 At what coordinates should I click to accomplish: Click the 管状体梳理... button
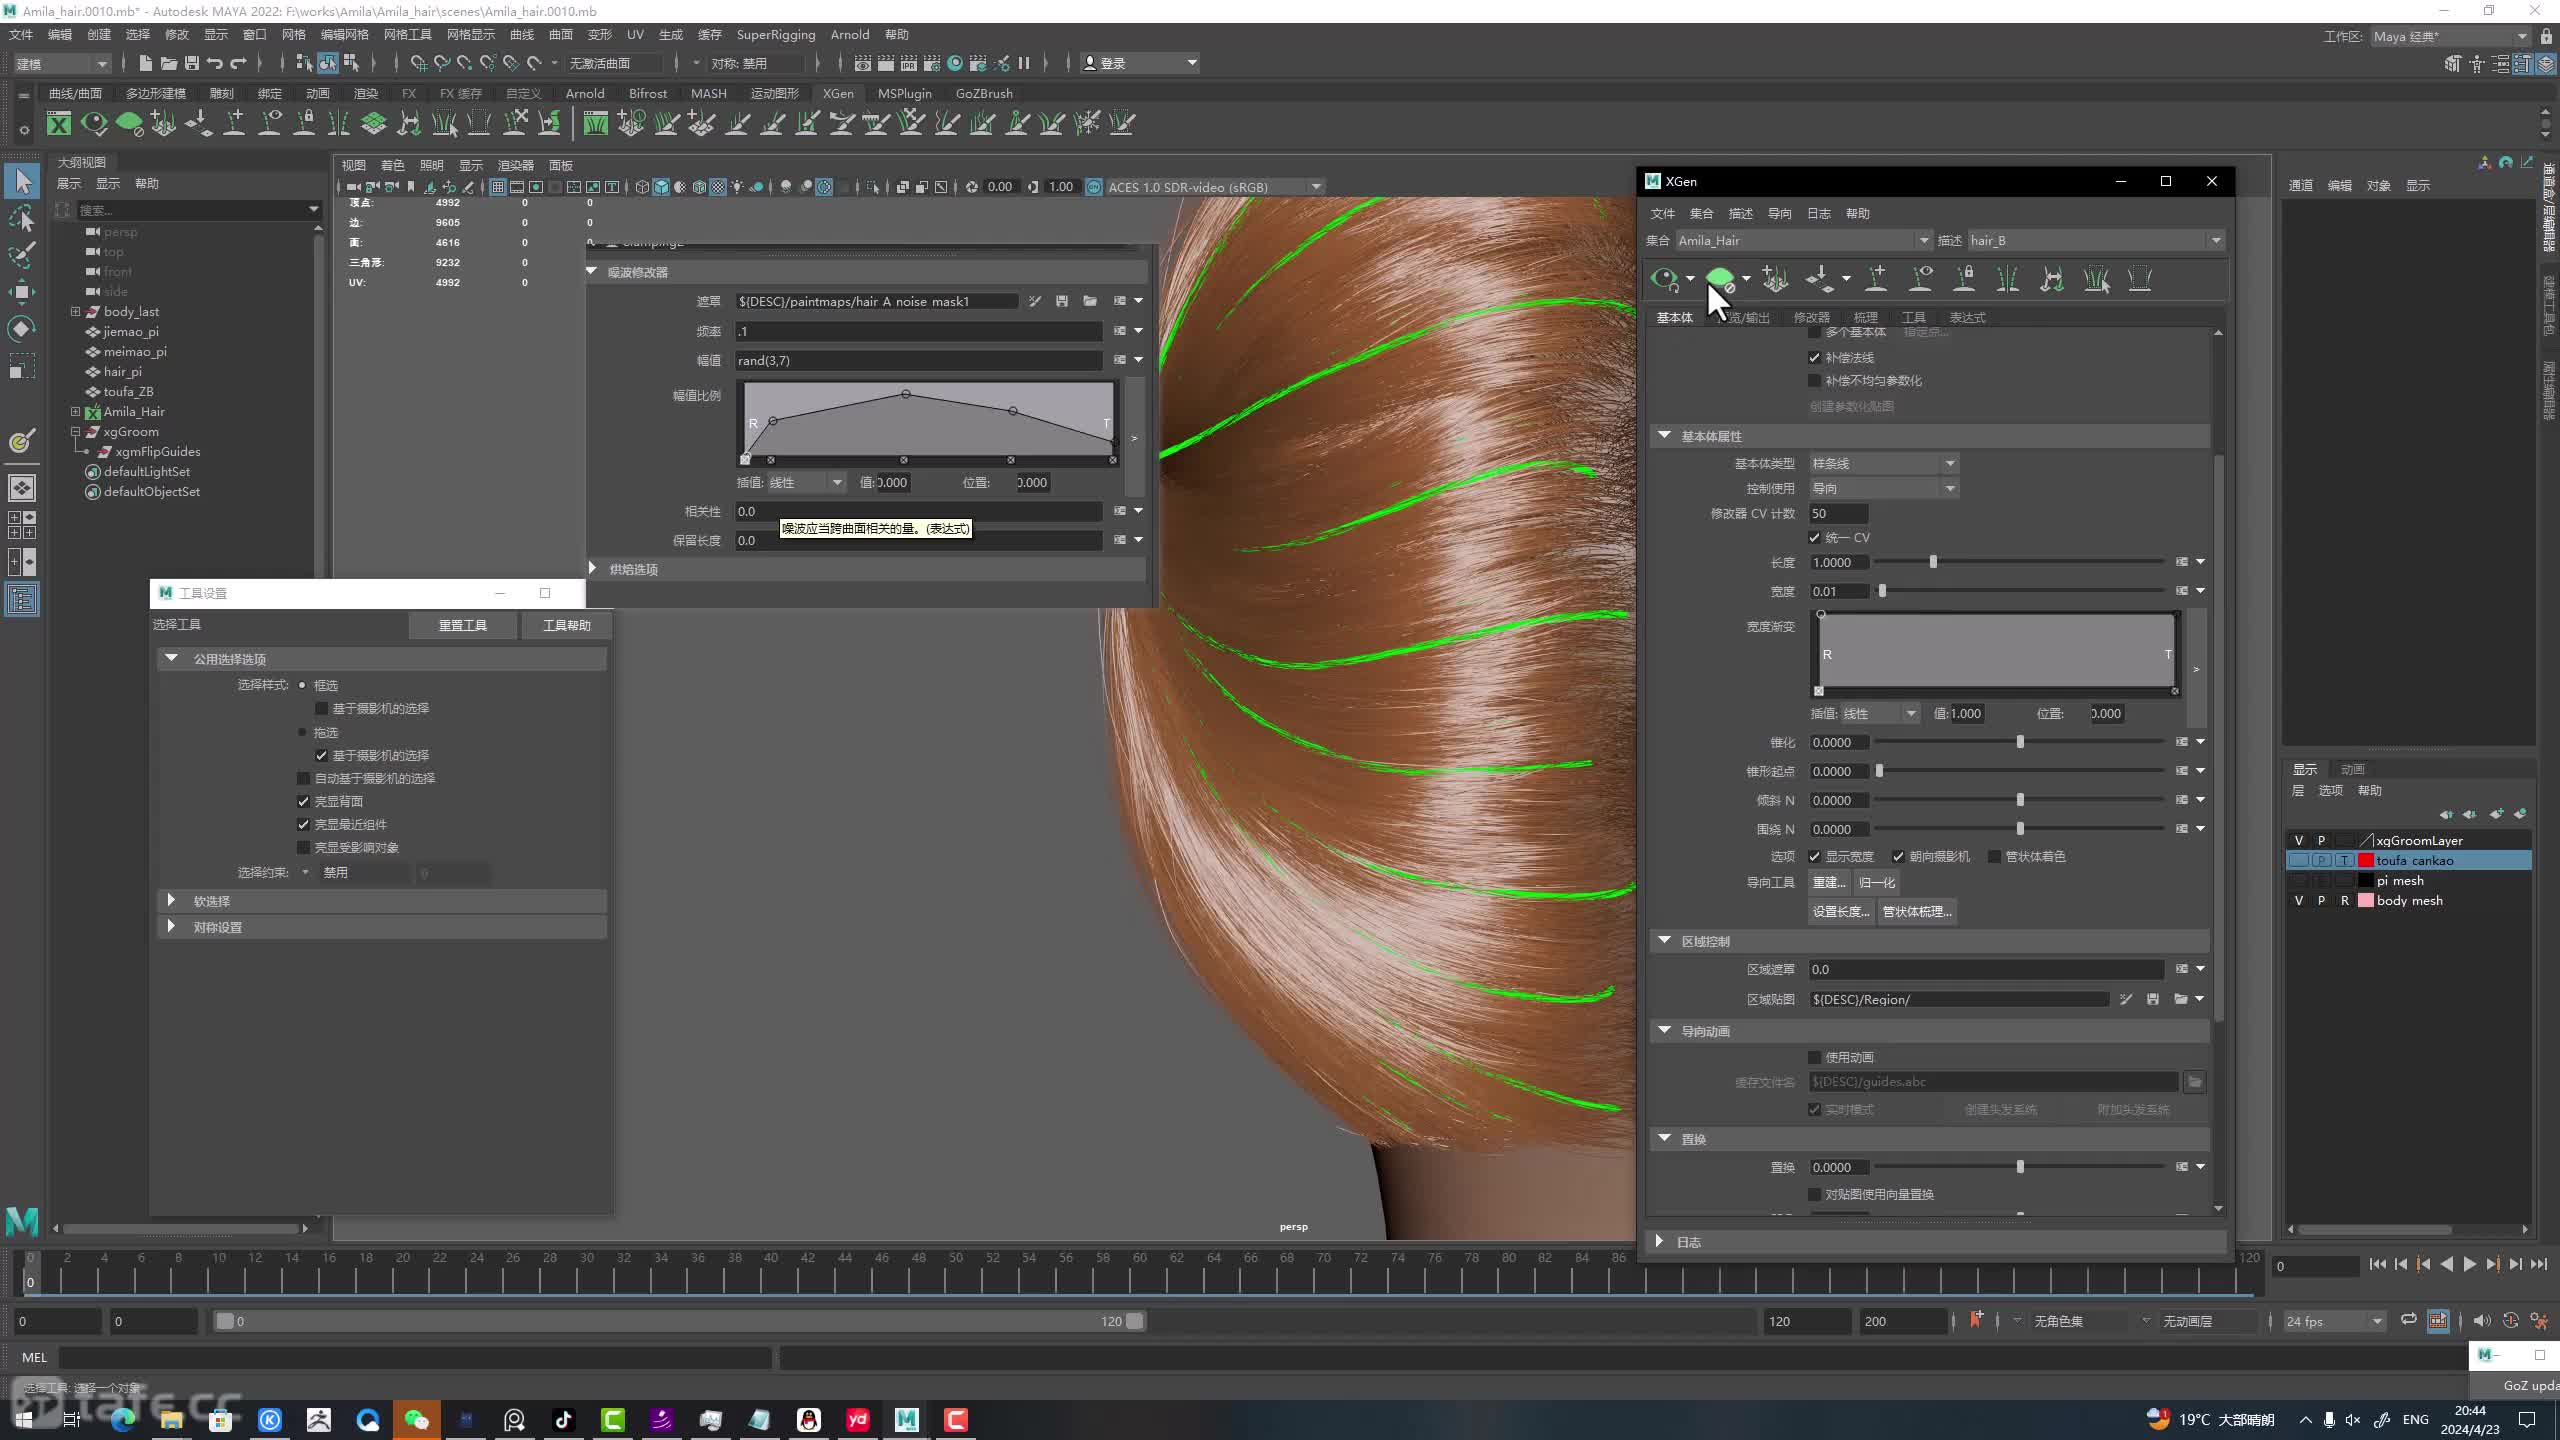[1917, 911]
